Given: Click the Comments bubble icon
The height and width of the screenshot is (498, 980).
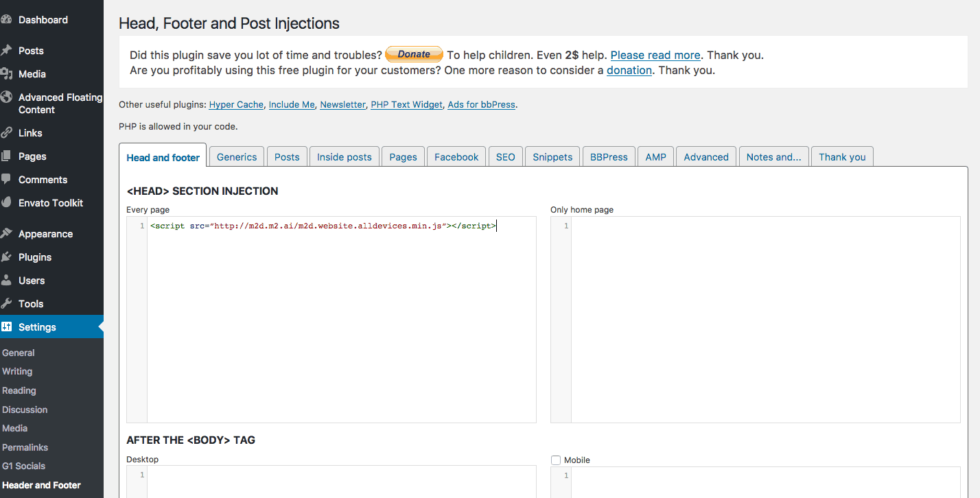Looking at the screenshot, I should pos(6,179).
